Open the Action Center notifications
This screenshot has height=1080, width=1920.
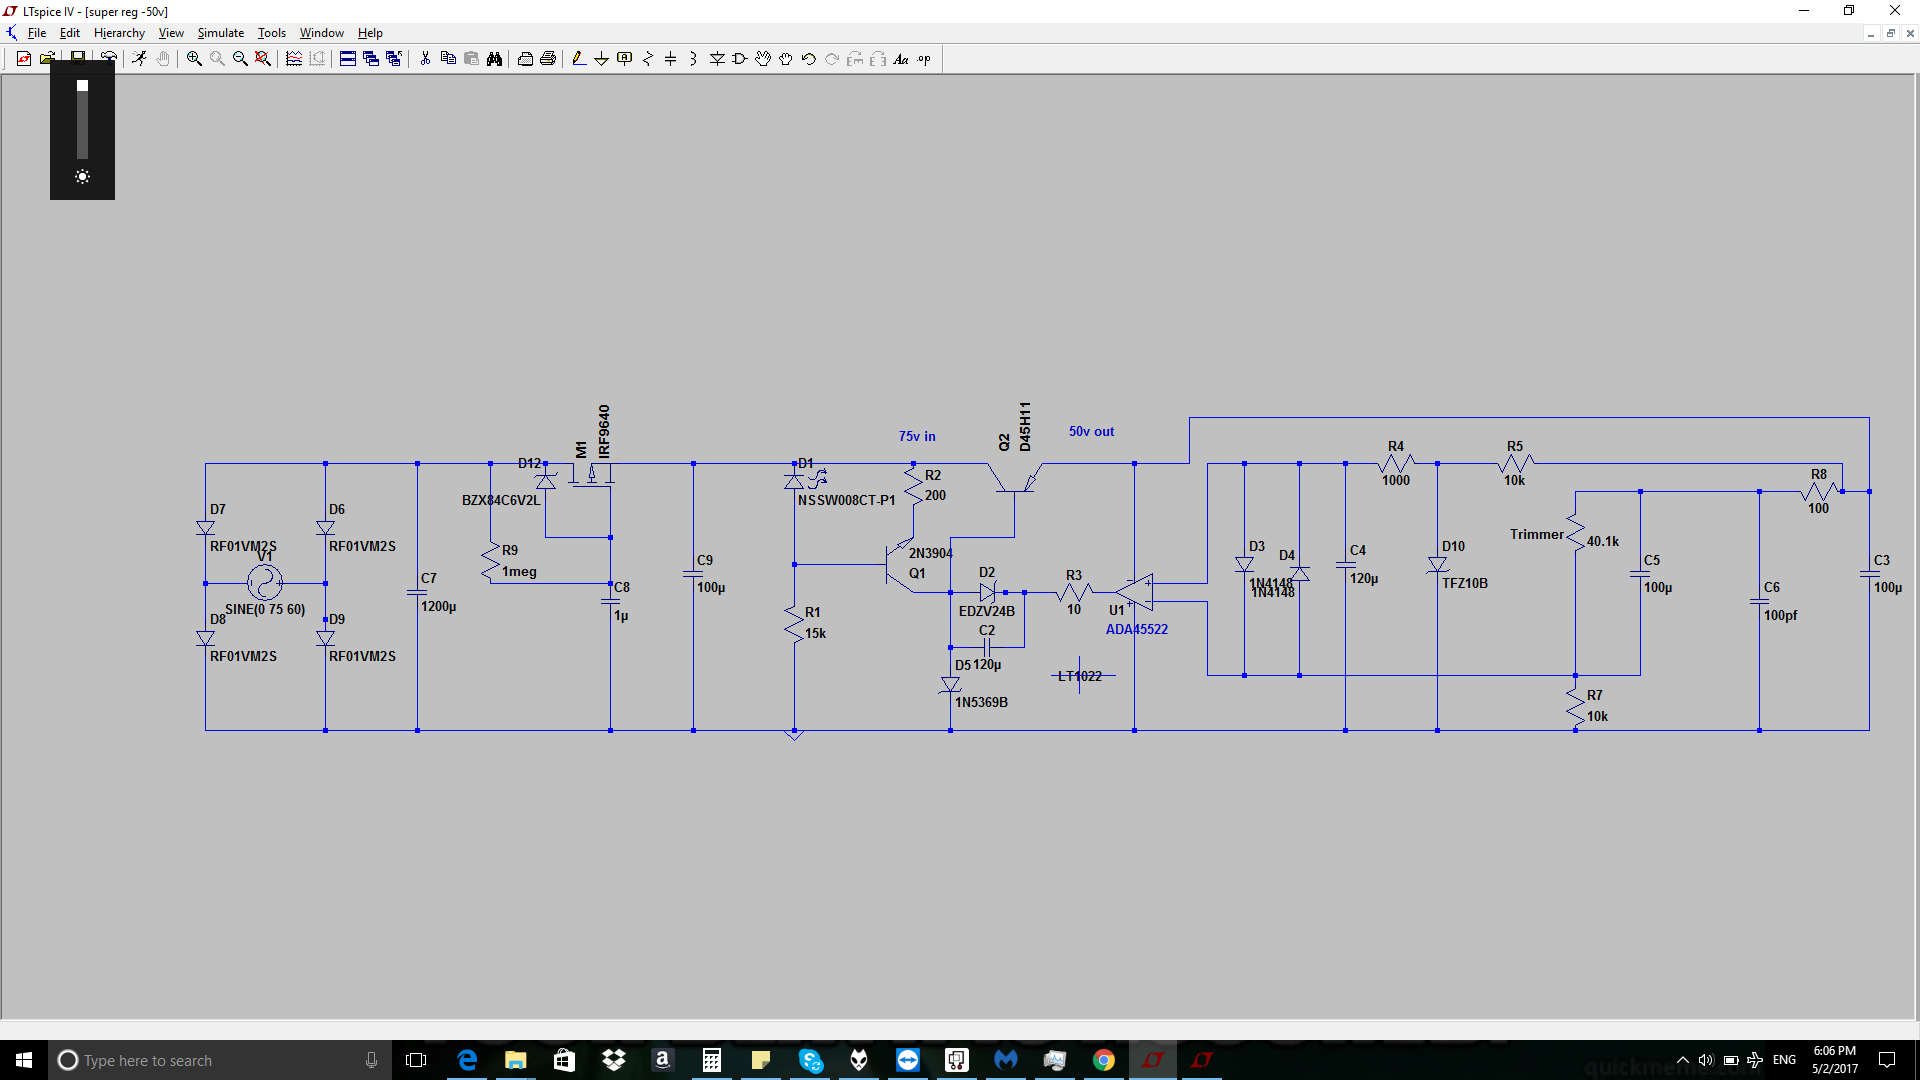[x=1887, y=1060]
